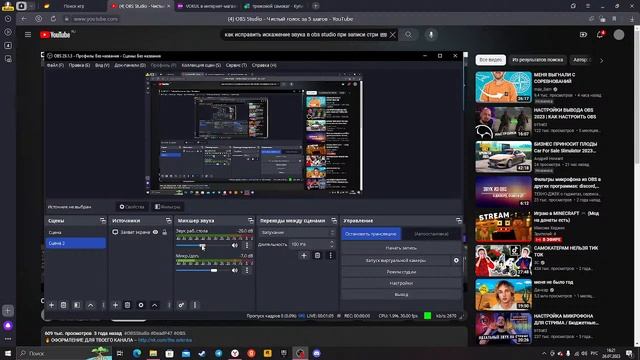Open YouTube create video icon
Screen dimensions: 640x360
[x=583, y=35]
